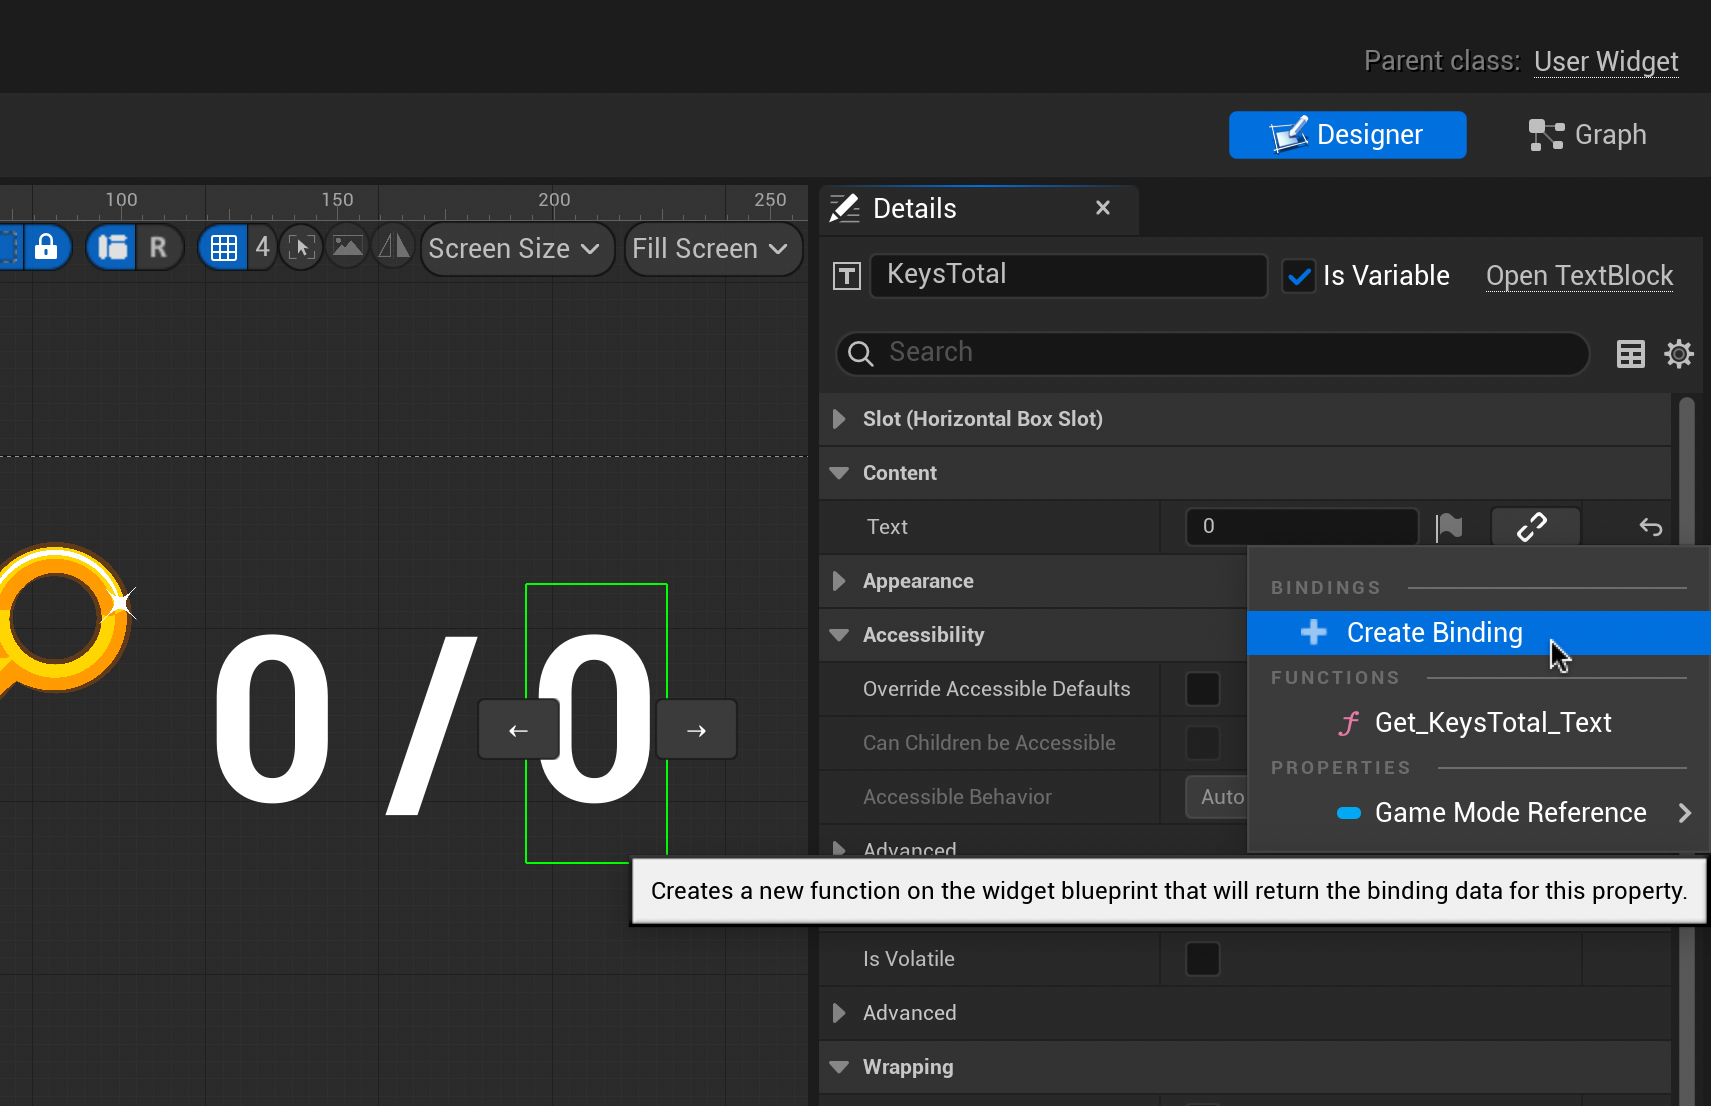Open the Screen Size dropdown

click(x=515, y=249)
